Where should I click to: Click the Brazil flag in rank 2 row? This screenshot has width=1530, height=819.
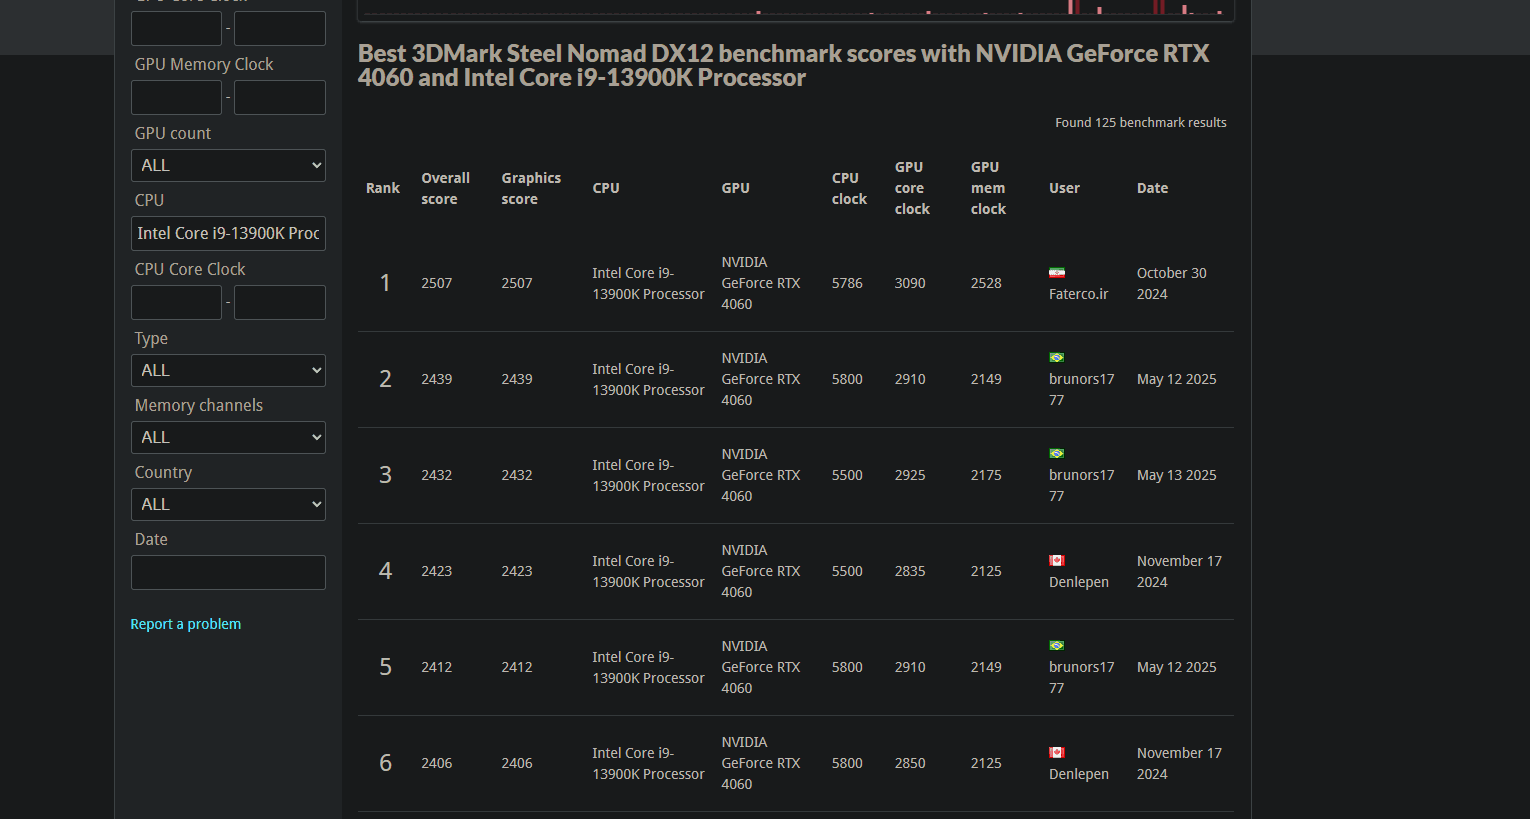1056,358
